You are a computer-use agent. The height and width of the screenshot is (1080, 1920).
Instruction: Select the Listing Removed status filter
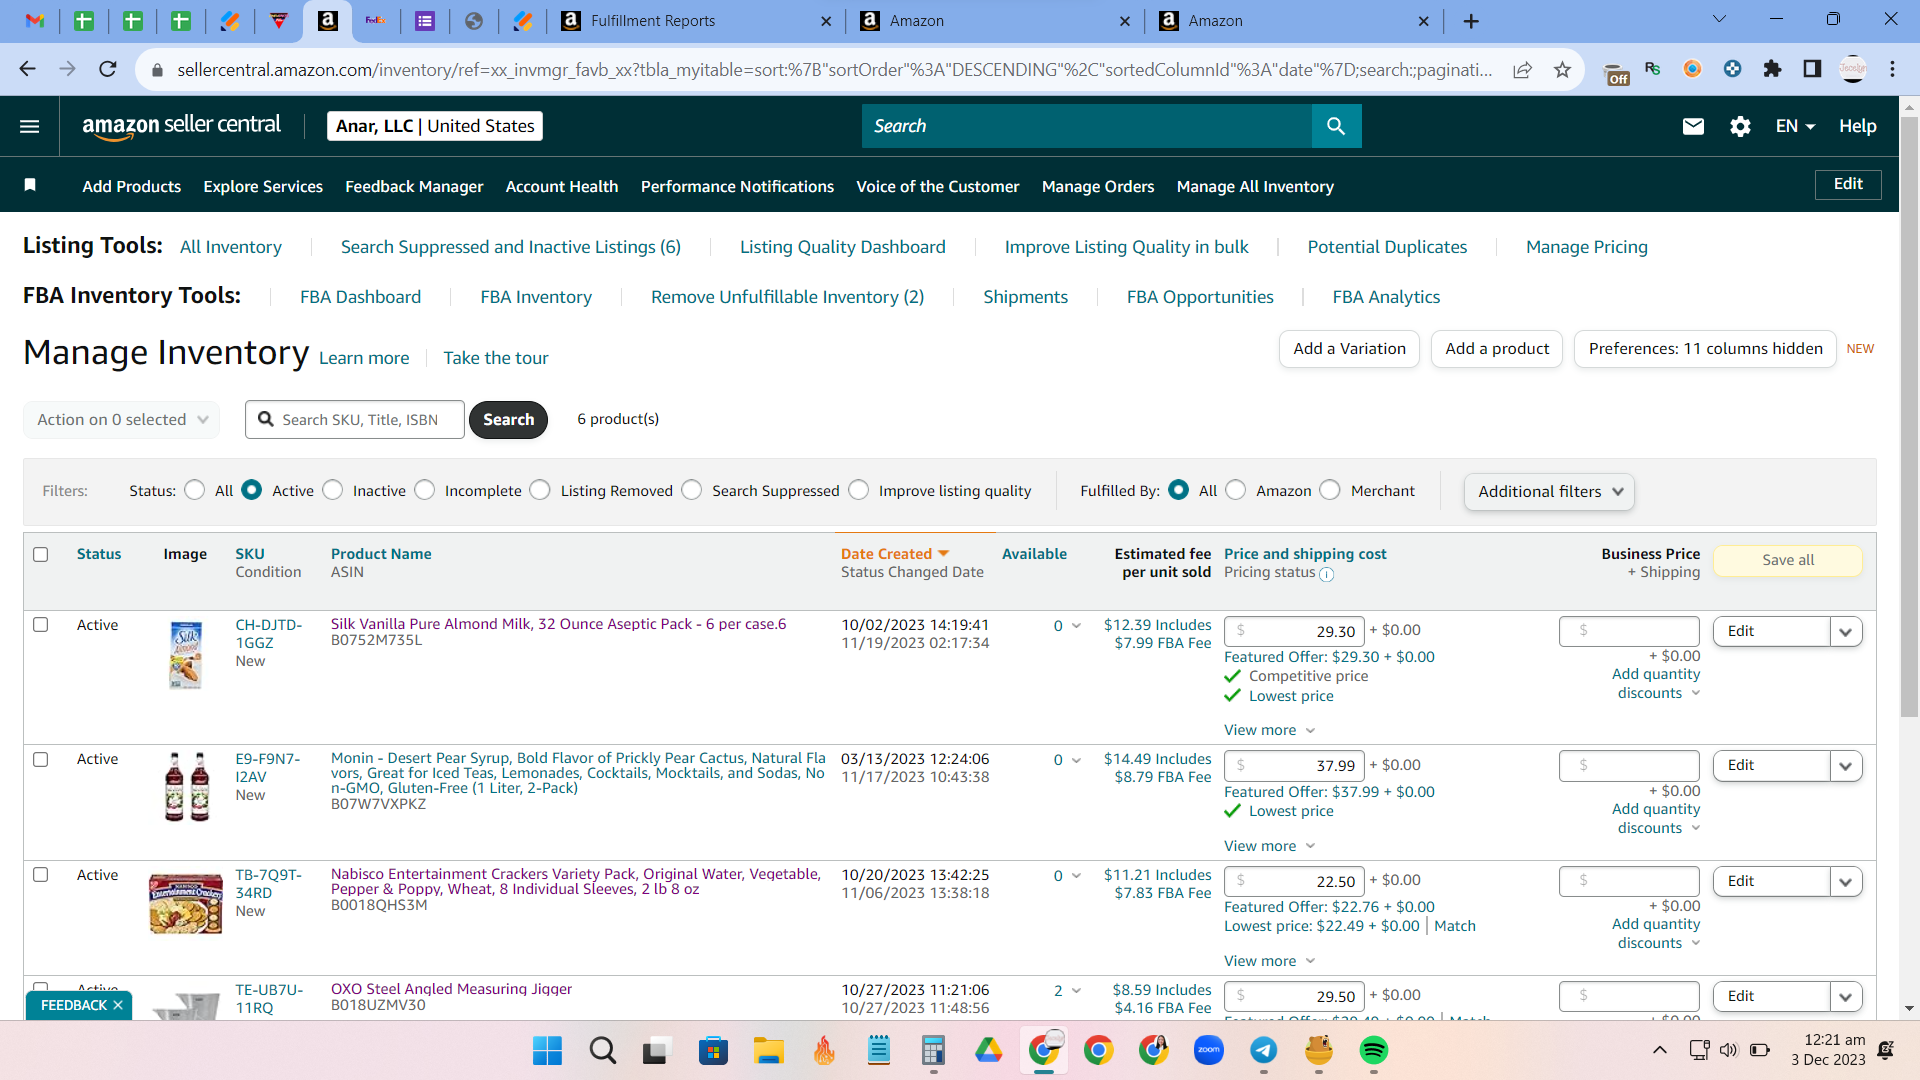click(540, 490)
